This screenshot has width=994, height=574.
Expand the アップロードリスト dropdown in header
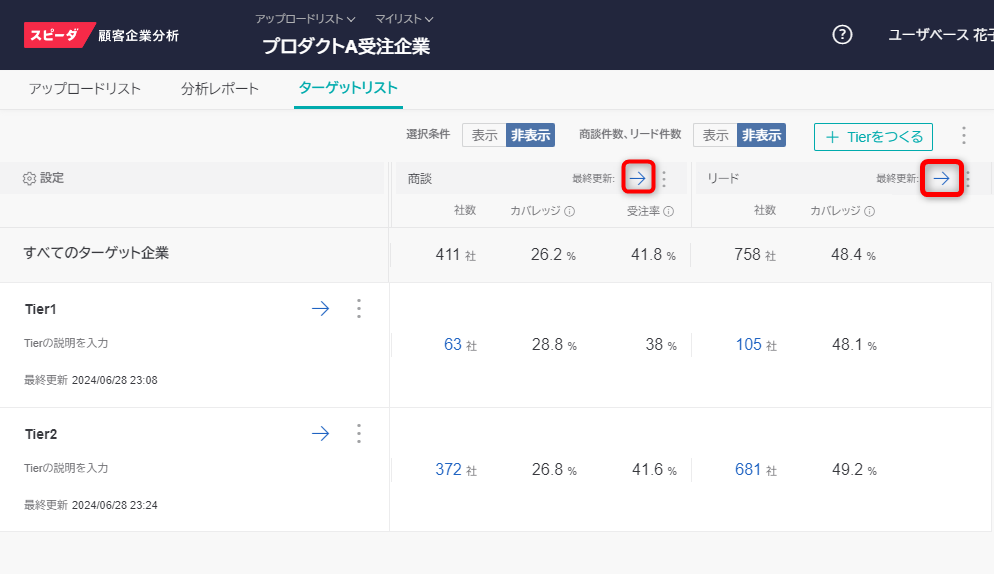click(x=305, y=19)
